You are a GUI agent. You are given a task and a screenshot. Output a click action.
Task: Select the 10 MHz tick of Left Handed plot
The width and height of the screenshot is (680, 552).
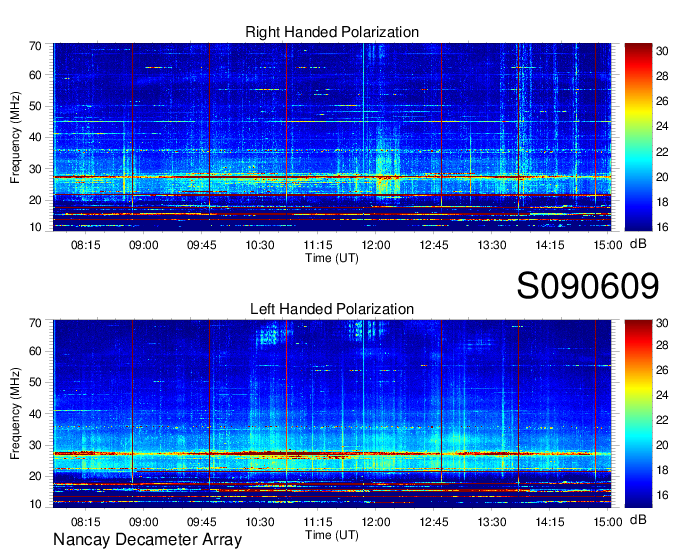tap(35, 504)
